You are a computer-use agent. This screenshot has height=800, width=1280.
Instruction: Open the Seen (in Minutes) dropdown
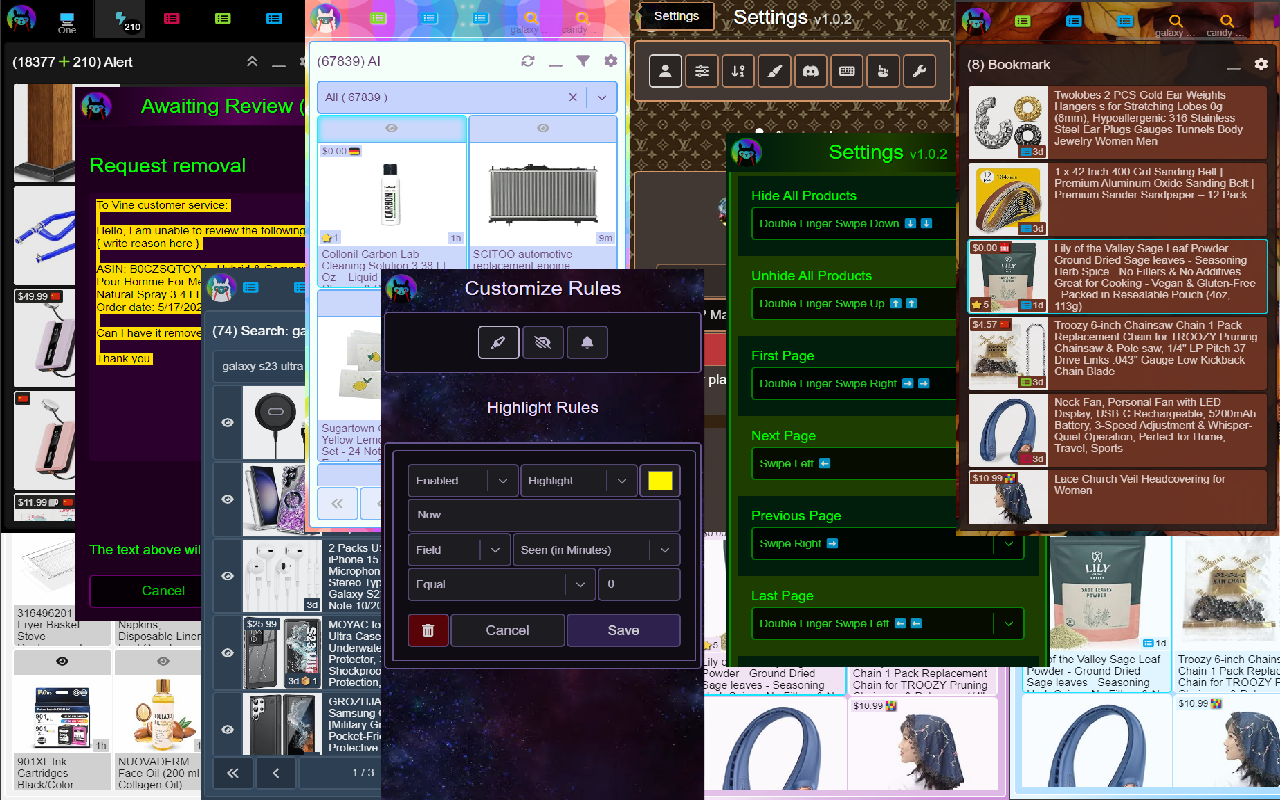click(x=596, y=550)
